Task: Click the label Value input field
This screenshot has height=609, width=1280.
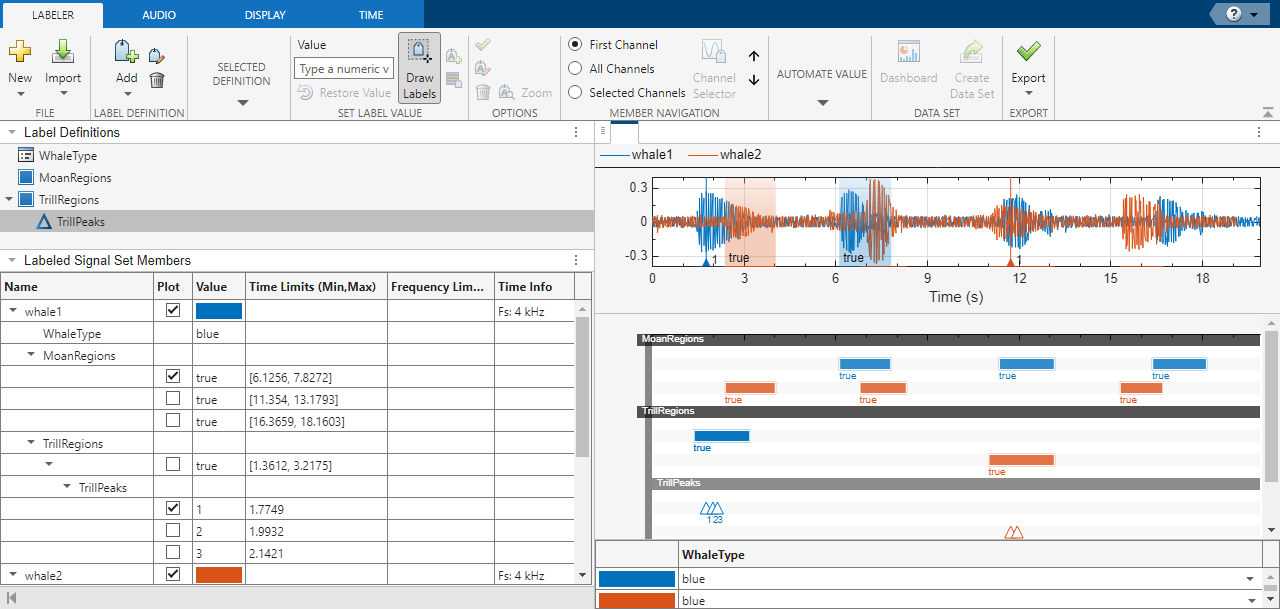Action: 344,69
